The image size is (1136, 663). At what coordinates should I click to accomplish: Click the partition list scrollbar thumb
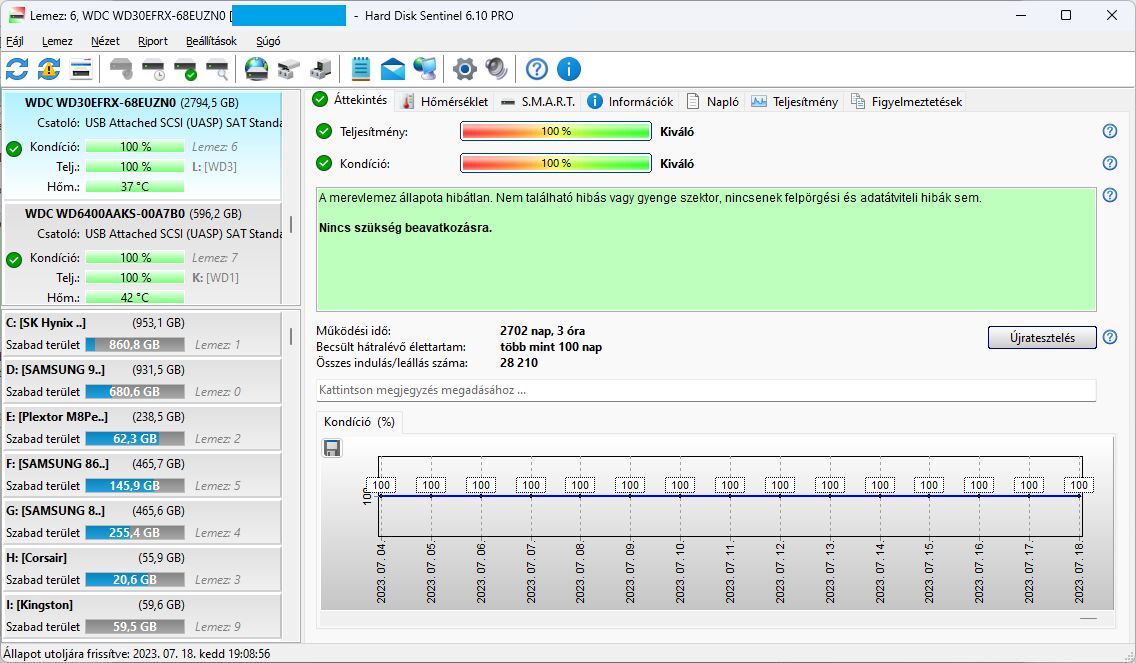pos(291,336)
